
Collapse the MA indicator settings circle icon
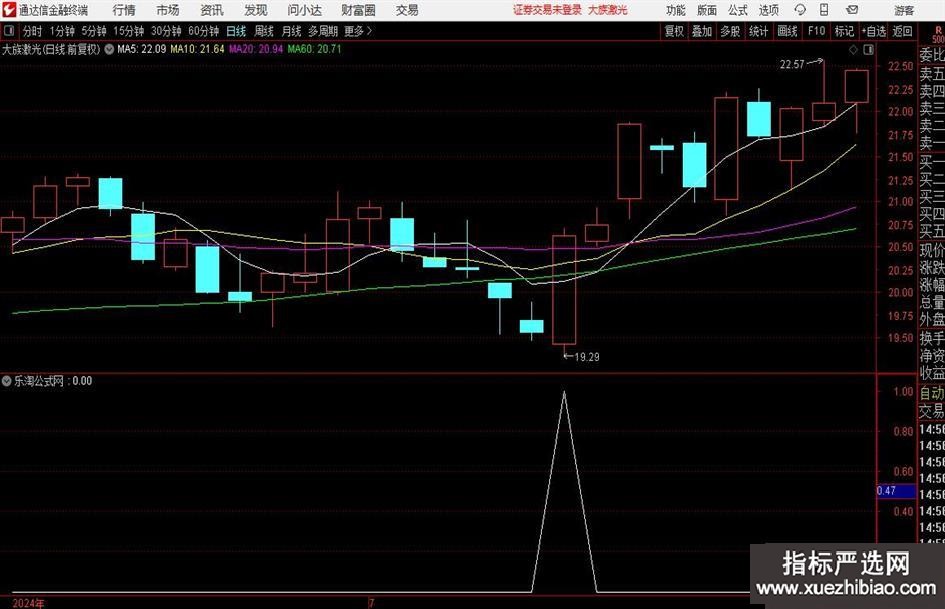[x=108, y=48]
